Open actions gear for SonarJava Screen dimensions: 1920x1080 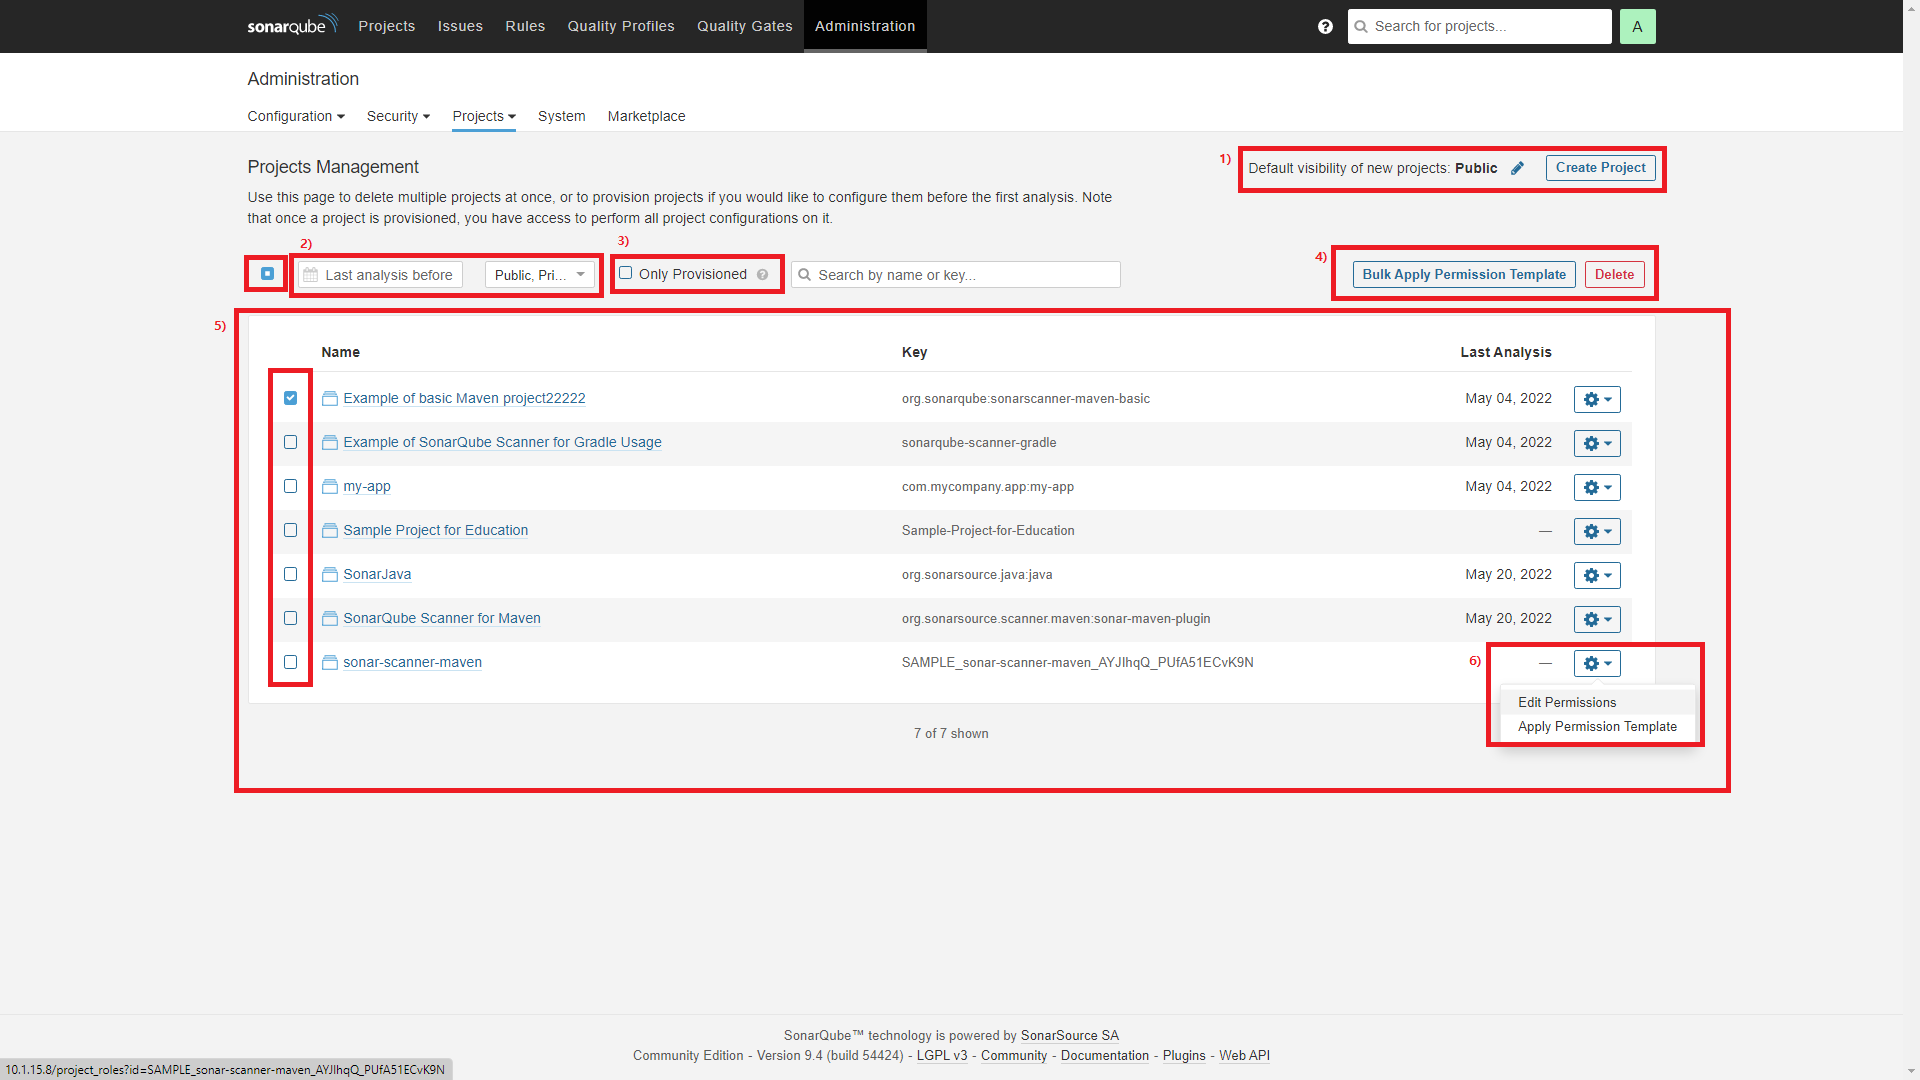[1597, 576]
